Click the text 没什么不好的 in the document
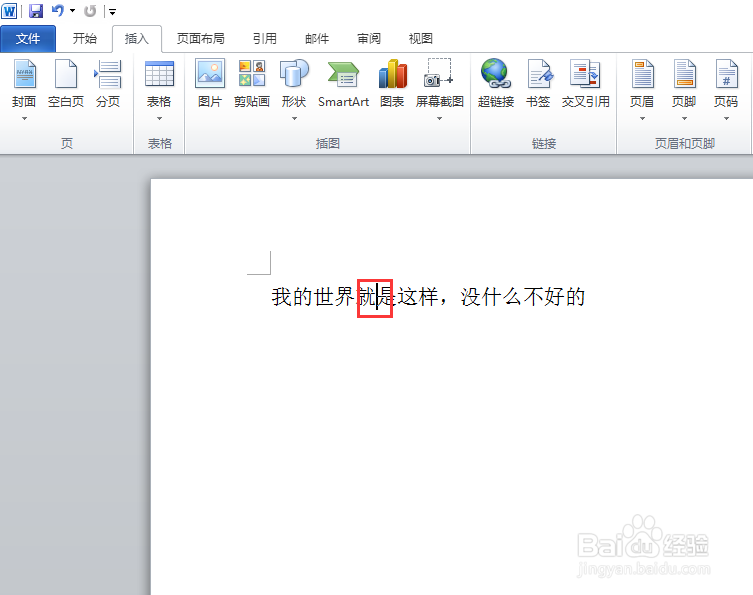The image size is (753, 595). tap(522, 297)
